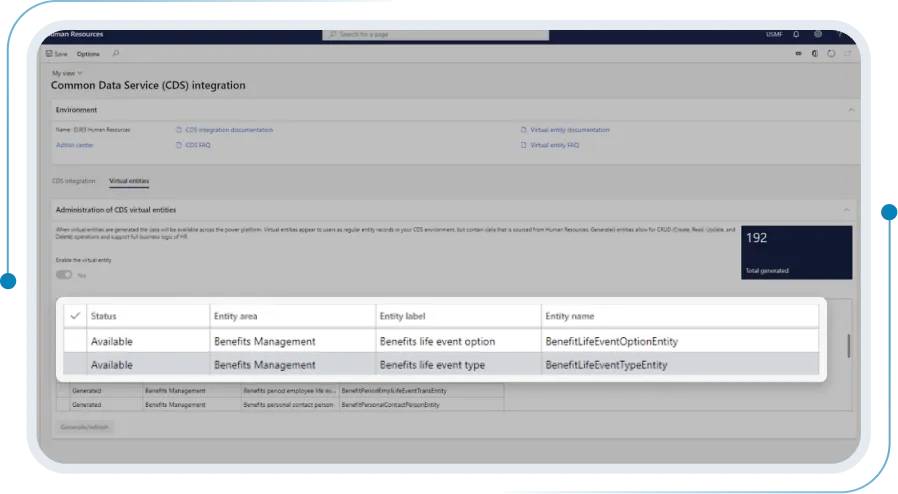Click the entity grid vertical scrollbar
898x494 pixels.
point(848,346)
